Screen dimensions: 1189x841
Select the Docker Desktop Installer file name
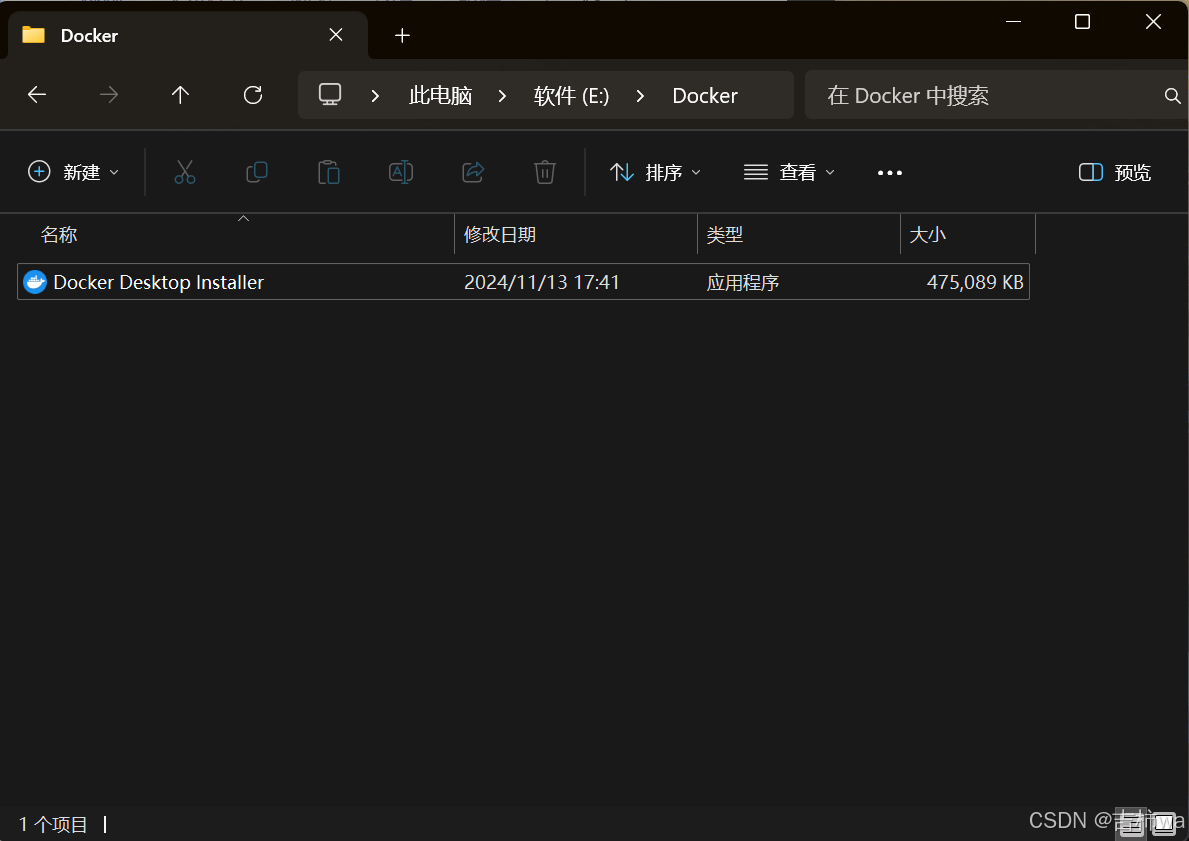pos(158,282)
